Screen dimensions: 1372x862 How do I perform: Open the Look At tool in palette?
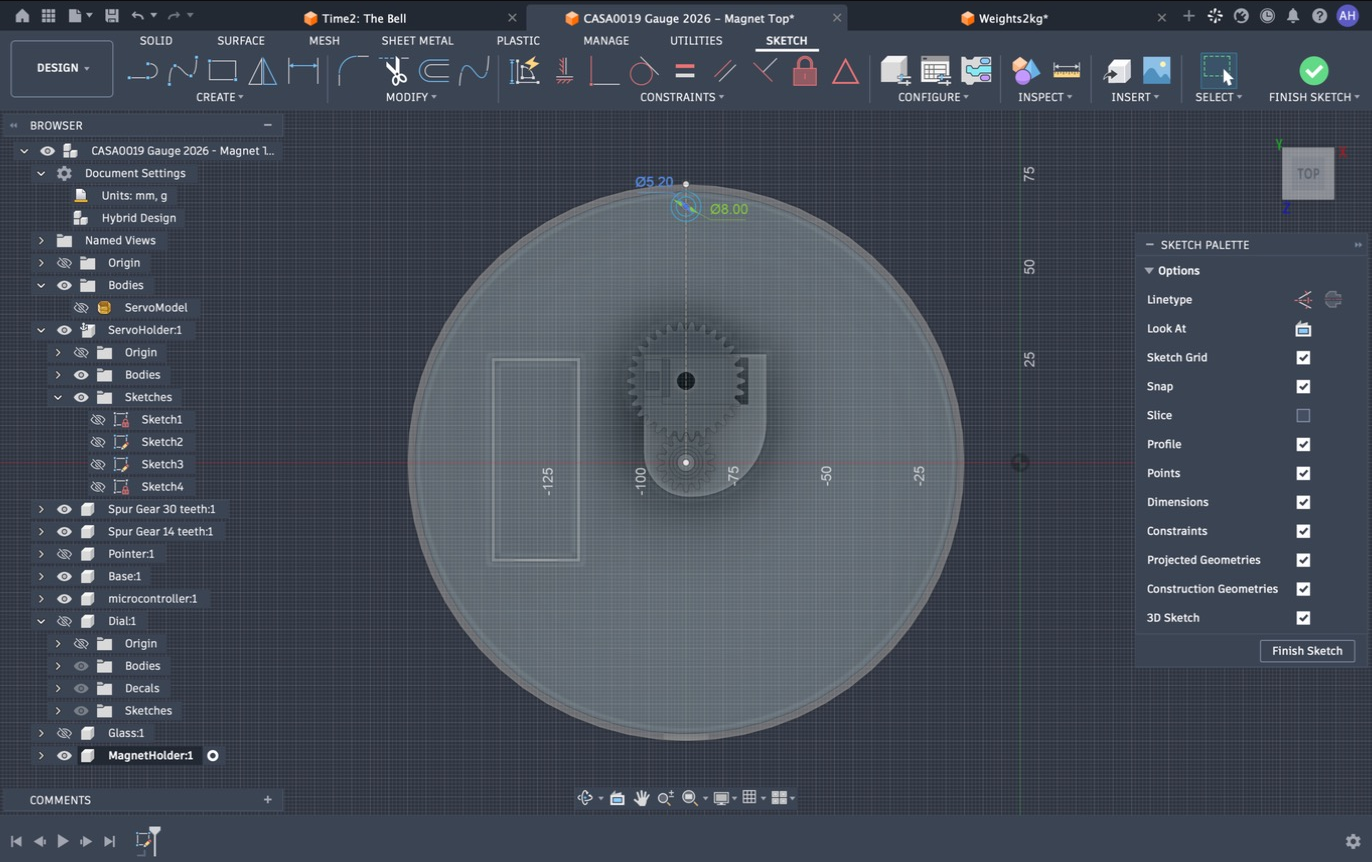pos(1303,329)
